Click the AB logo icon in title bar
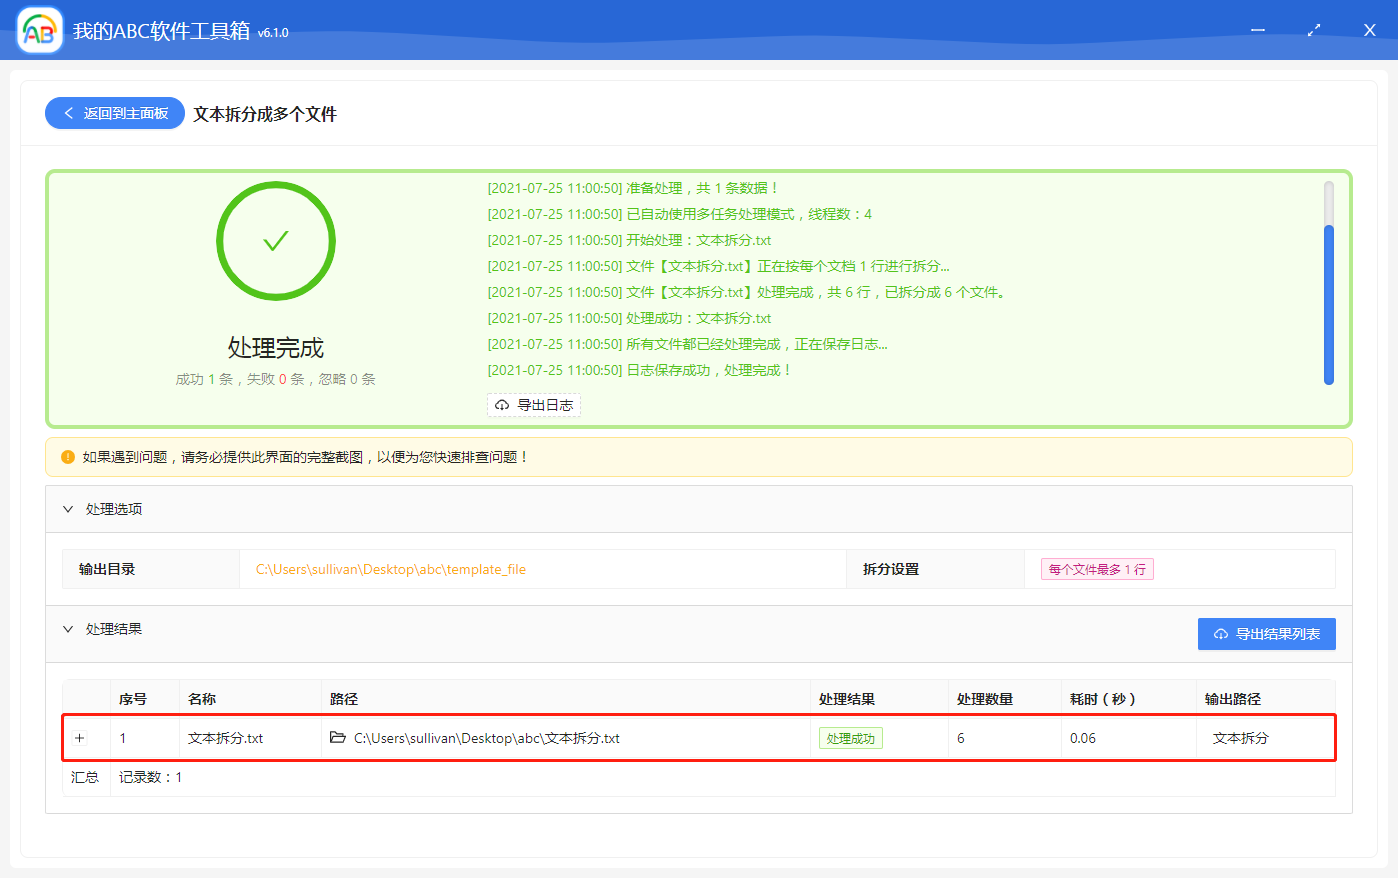This screenshot has width=1398, height=878. tap(39, 29)
